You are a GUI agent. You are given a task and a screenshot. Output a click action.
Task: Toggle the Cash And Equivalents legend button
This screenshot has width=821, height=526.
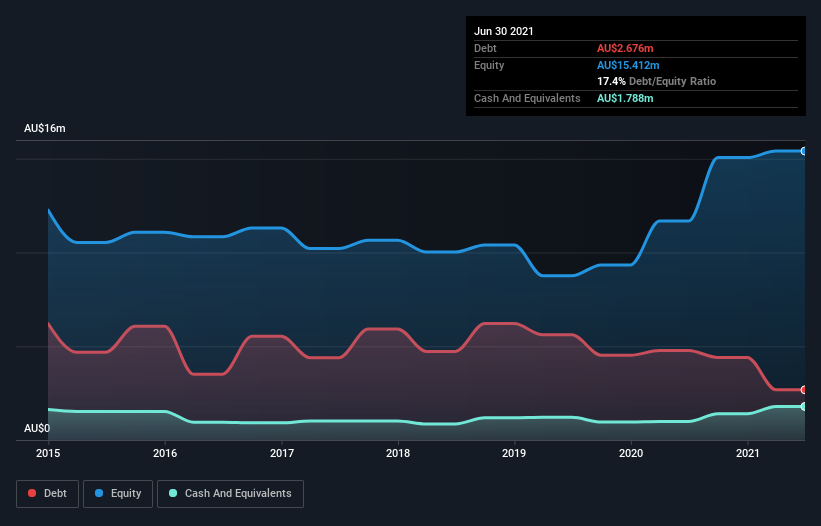pyautogui.click(x=230, y=494)
